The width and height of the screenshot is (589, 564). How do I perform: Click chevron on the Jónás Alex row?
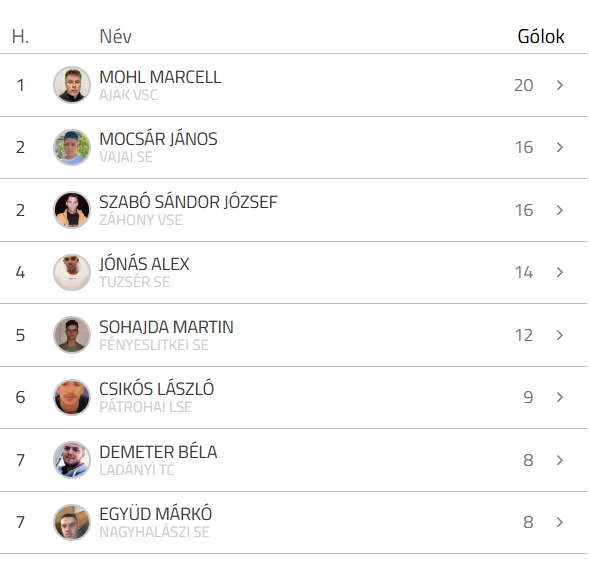coord(560,272)
